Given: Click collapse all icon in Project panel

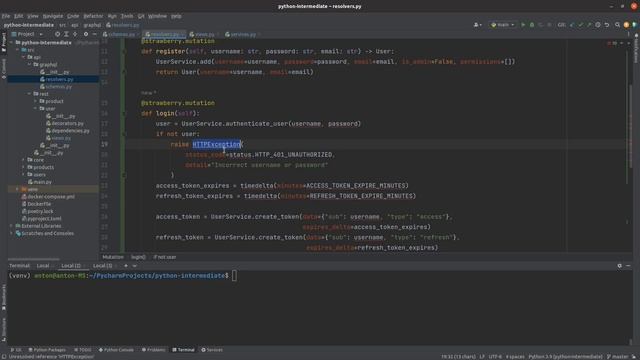Looking at the screenshot, I should 75,34.
